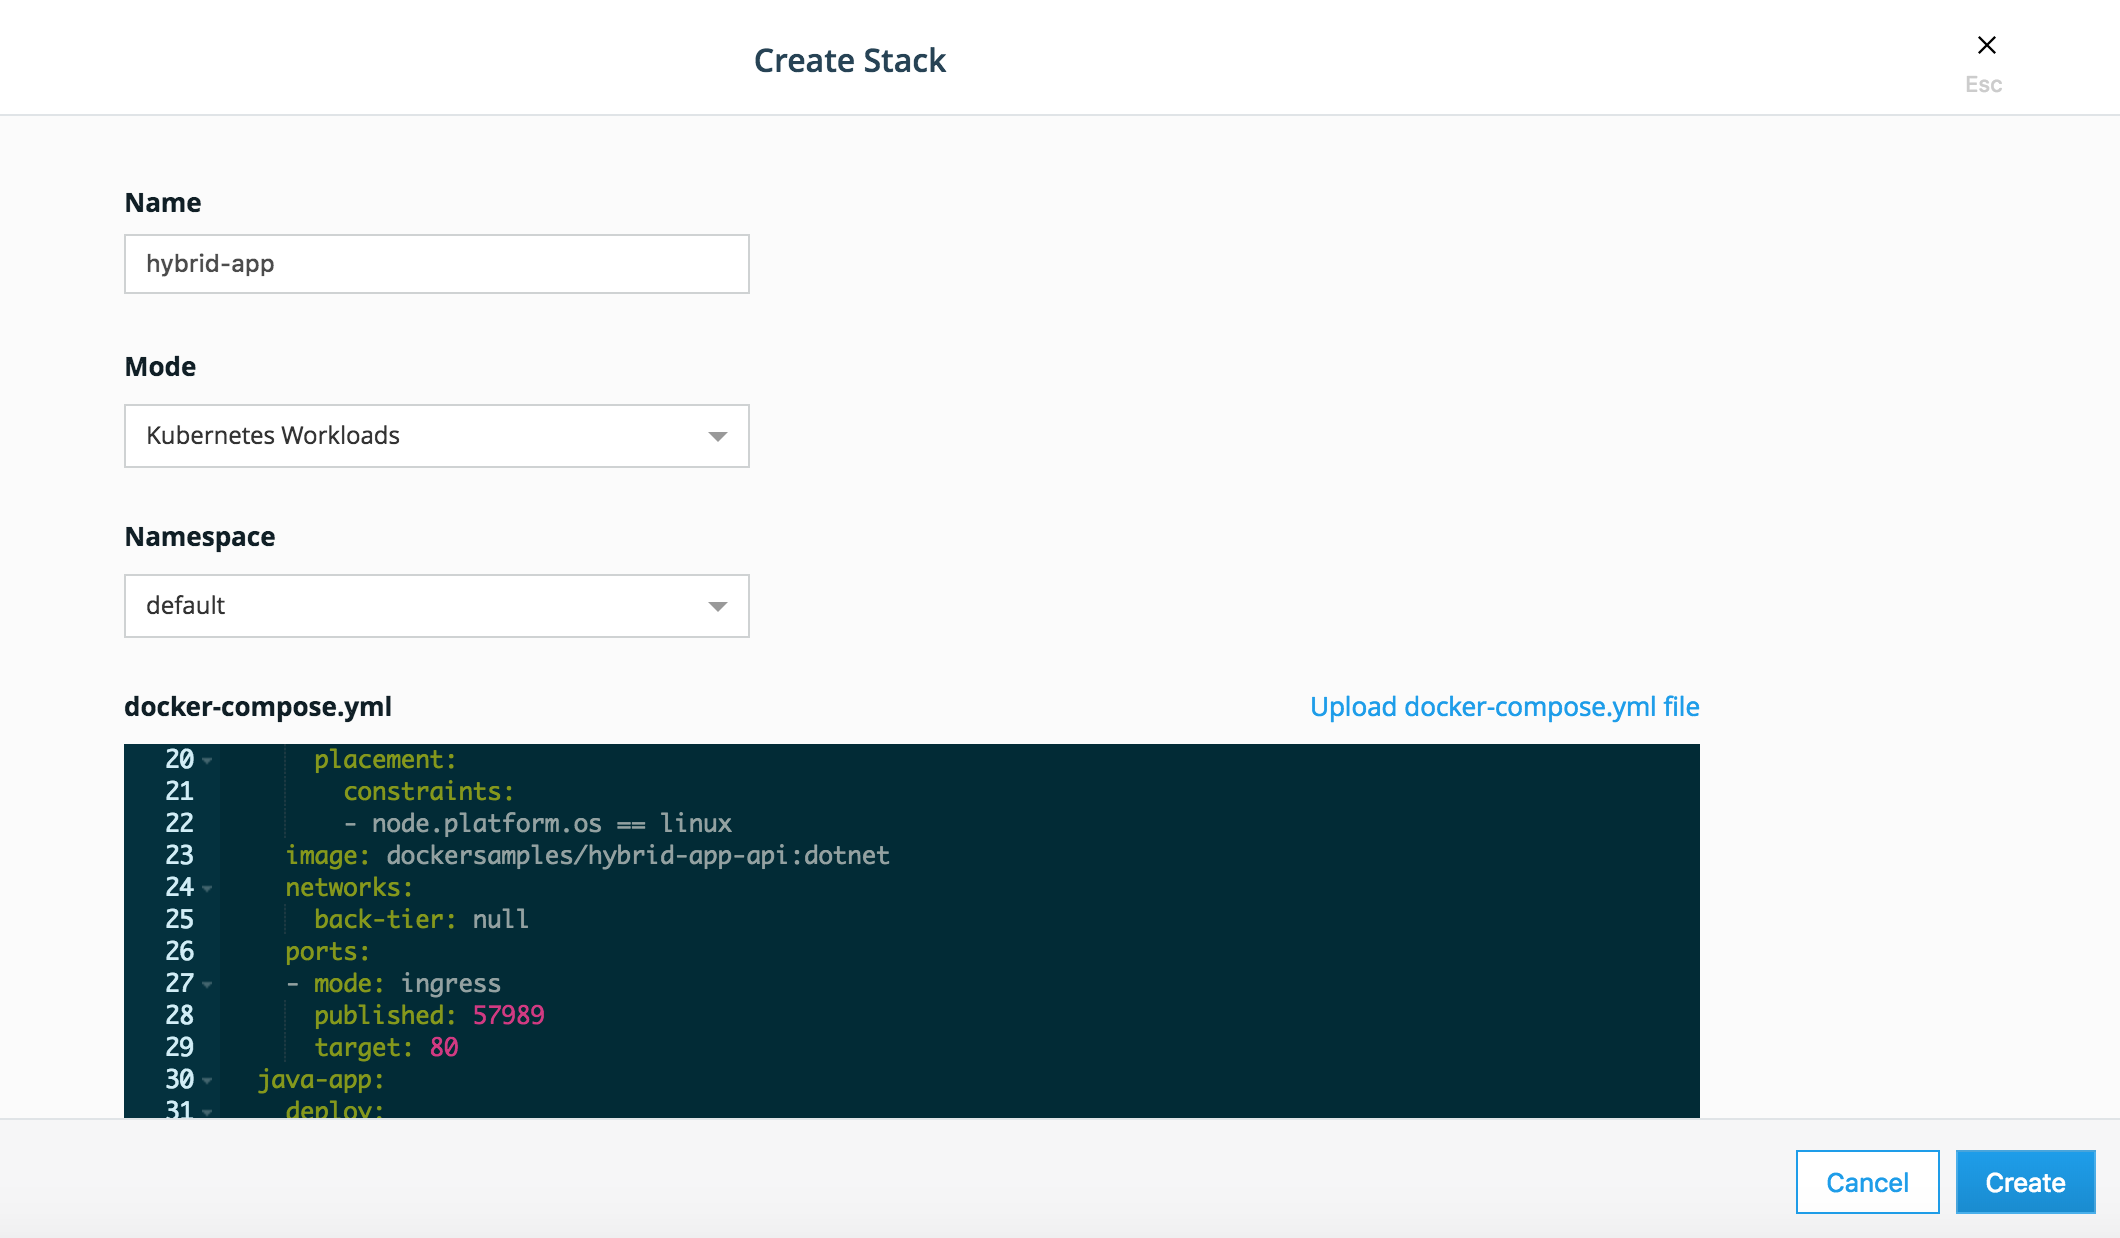Click target port value 80 in editor
This screenshot has height=1238, width=2120.
[443, 1047]
